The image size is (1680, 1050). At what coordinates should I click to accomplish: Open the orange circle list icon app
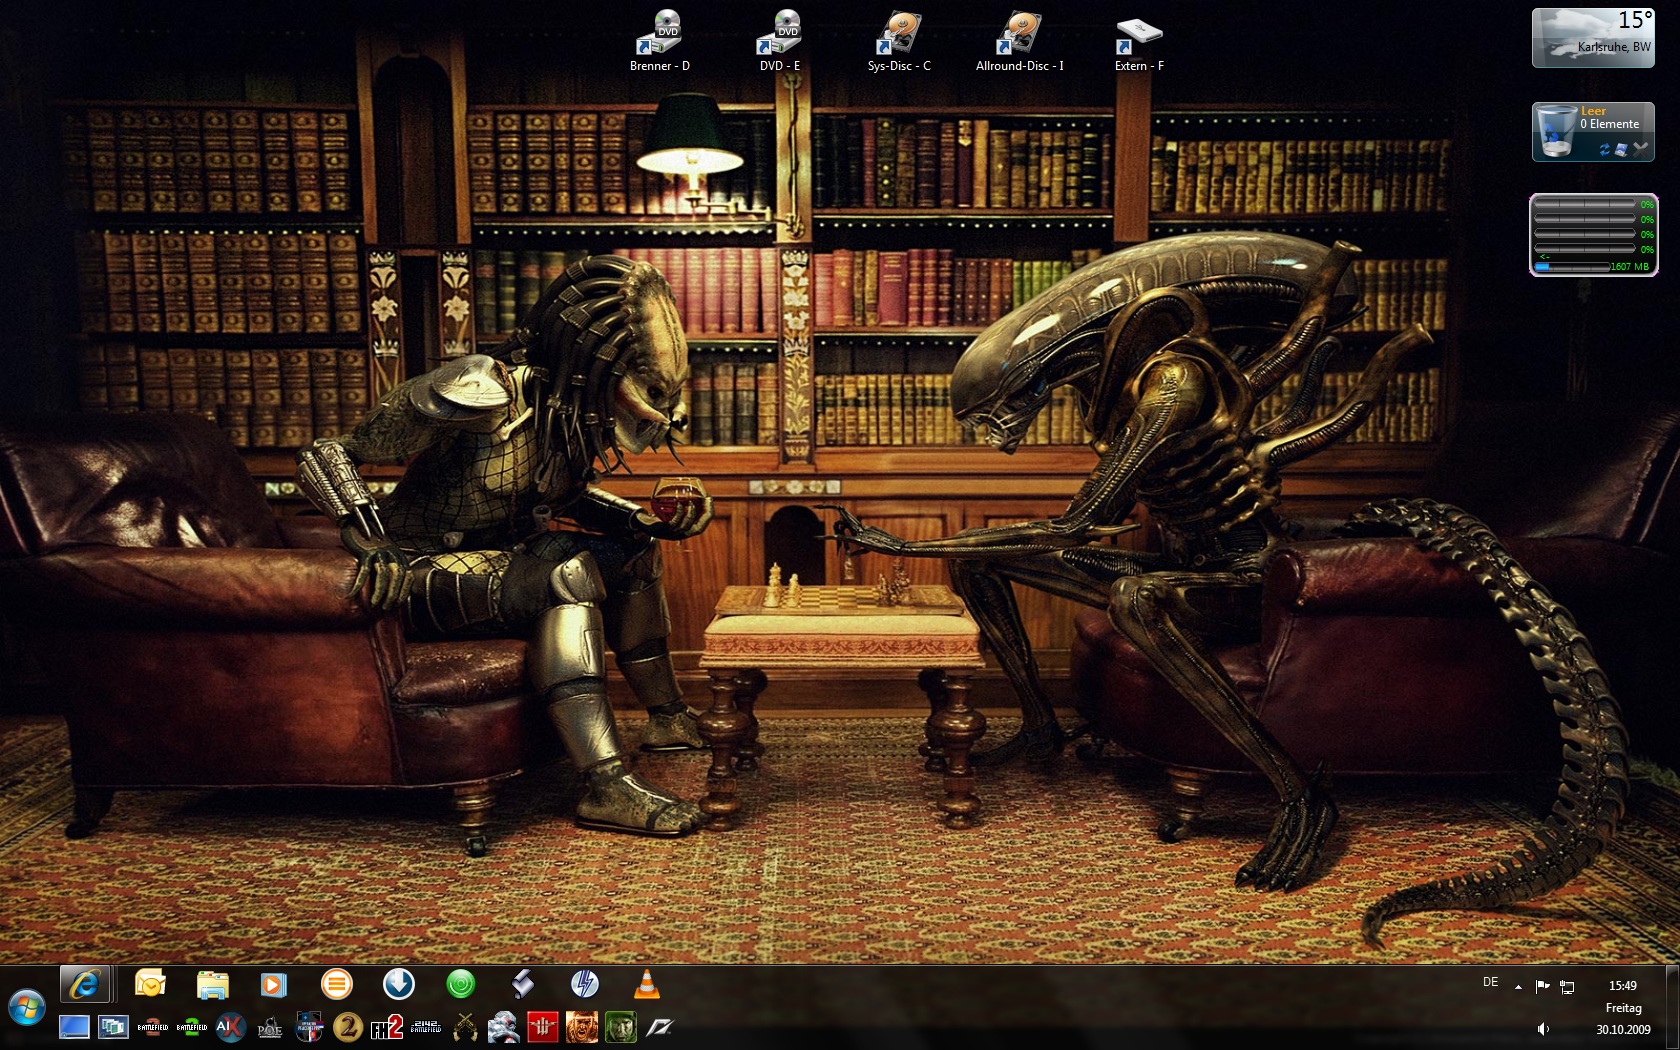337,985
